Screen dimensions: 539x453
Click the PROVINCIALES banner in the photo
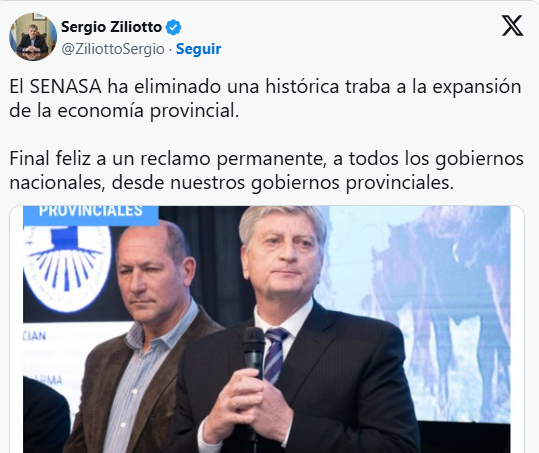[91, 214]
